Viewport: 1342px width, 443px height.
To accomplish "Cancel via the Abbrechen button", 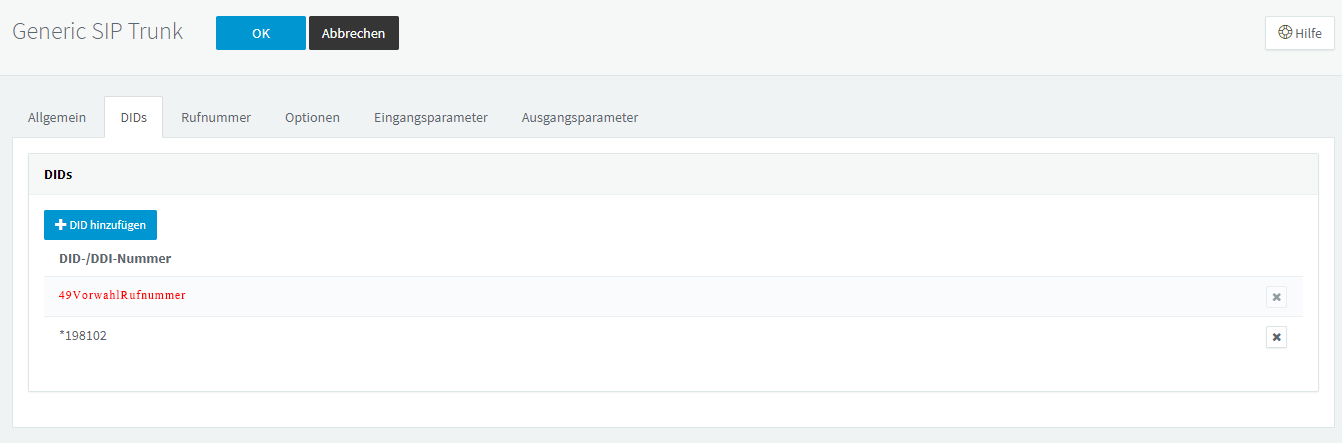I will [x=354, y=33].
